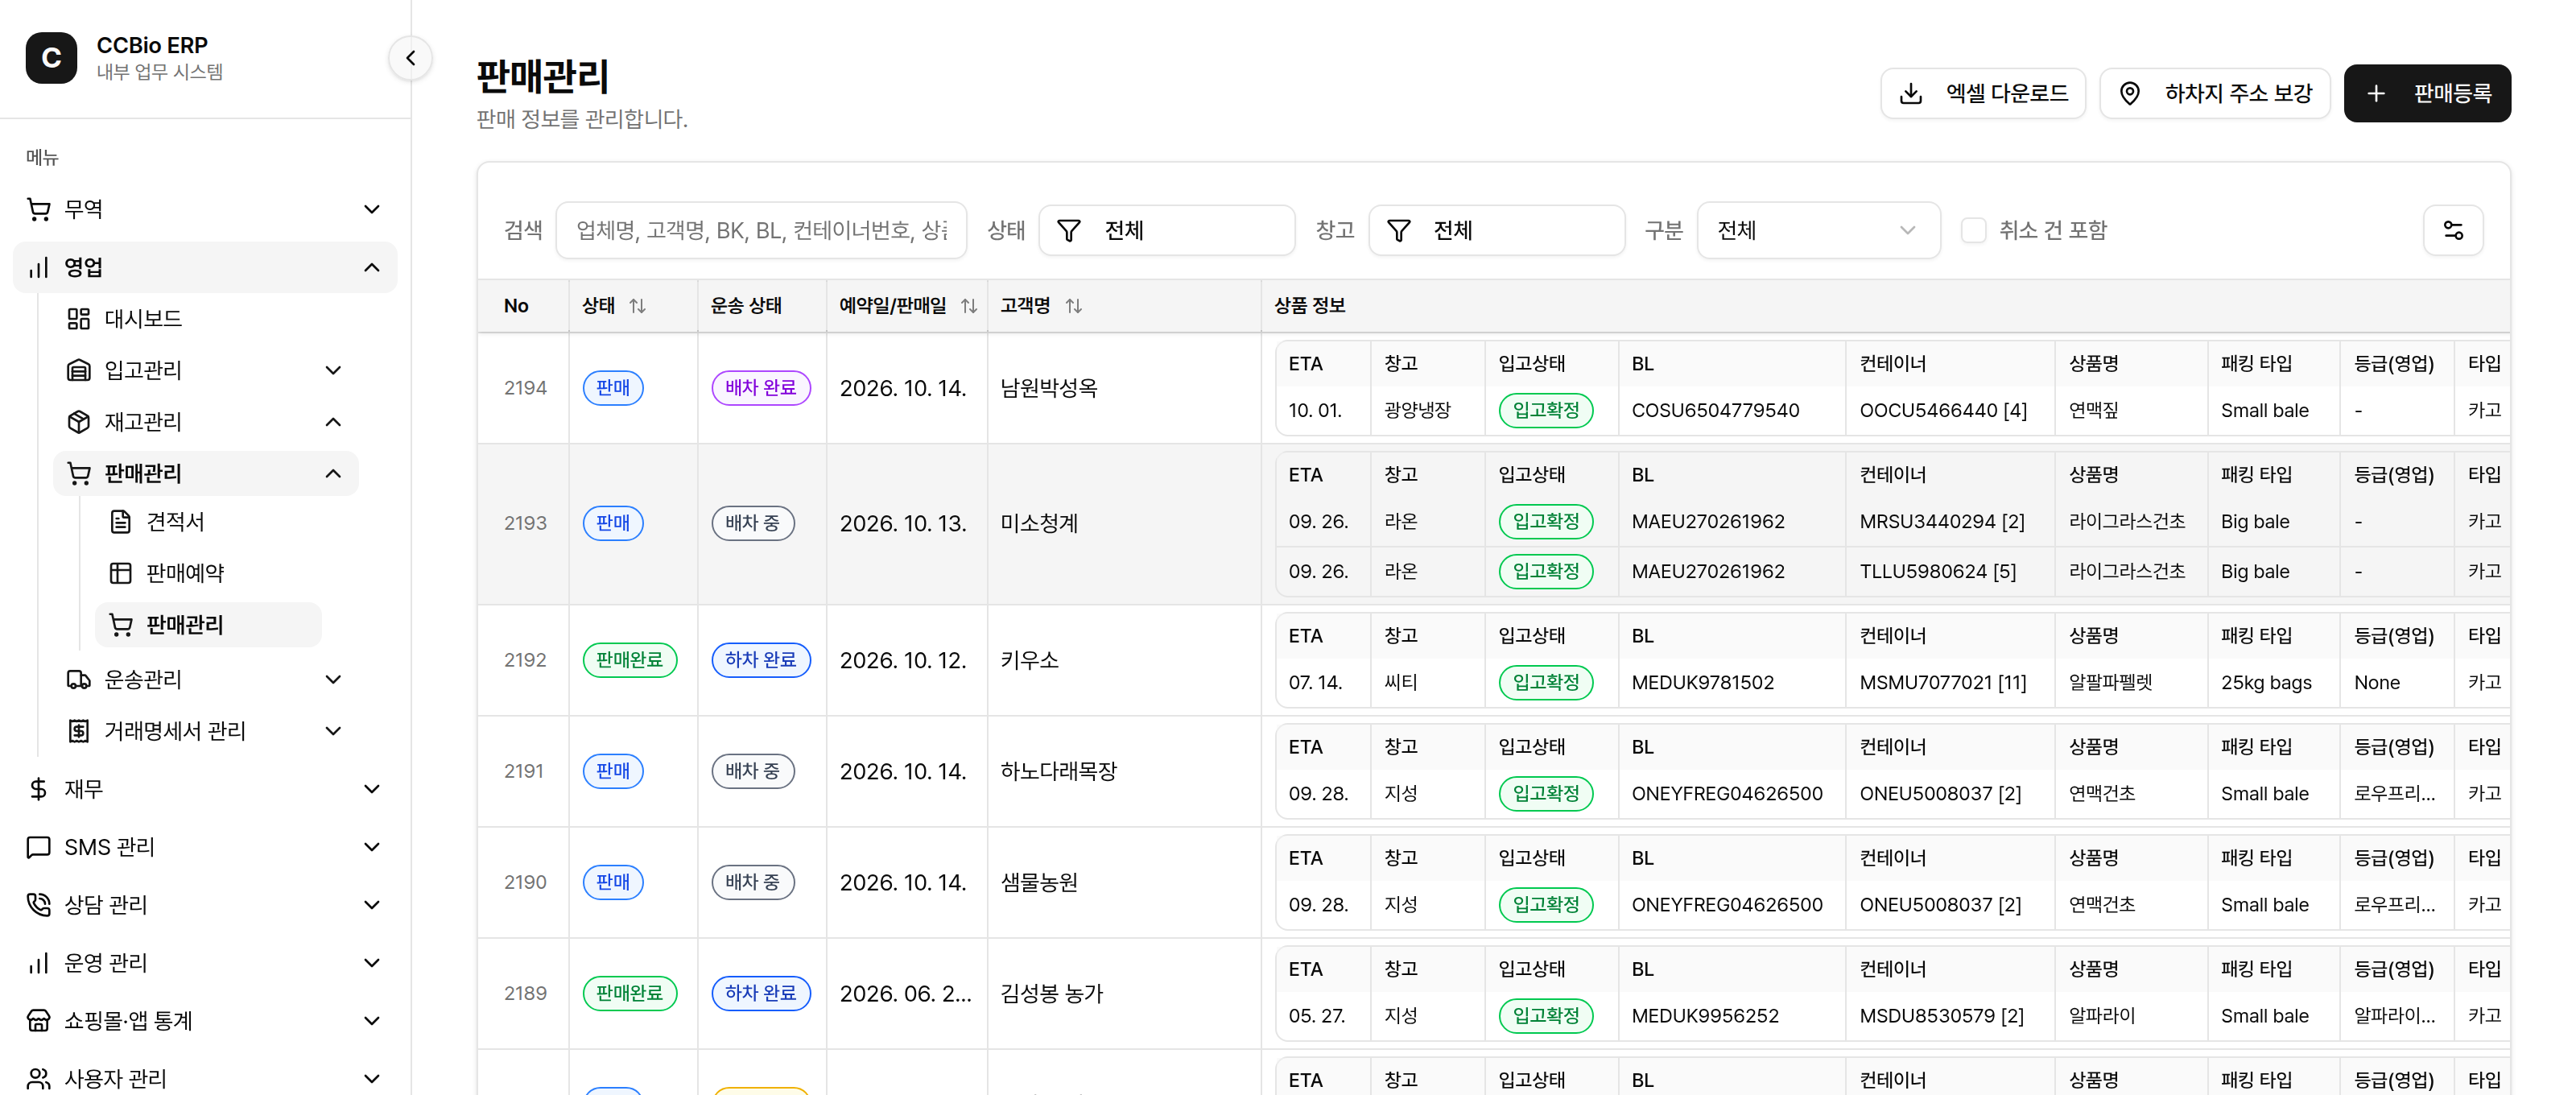Image resolution: width=2576 pixels, height=1095 pixels.
Task: Click customer name 미소청계
Action: click(x=1039, y=523)
